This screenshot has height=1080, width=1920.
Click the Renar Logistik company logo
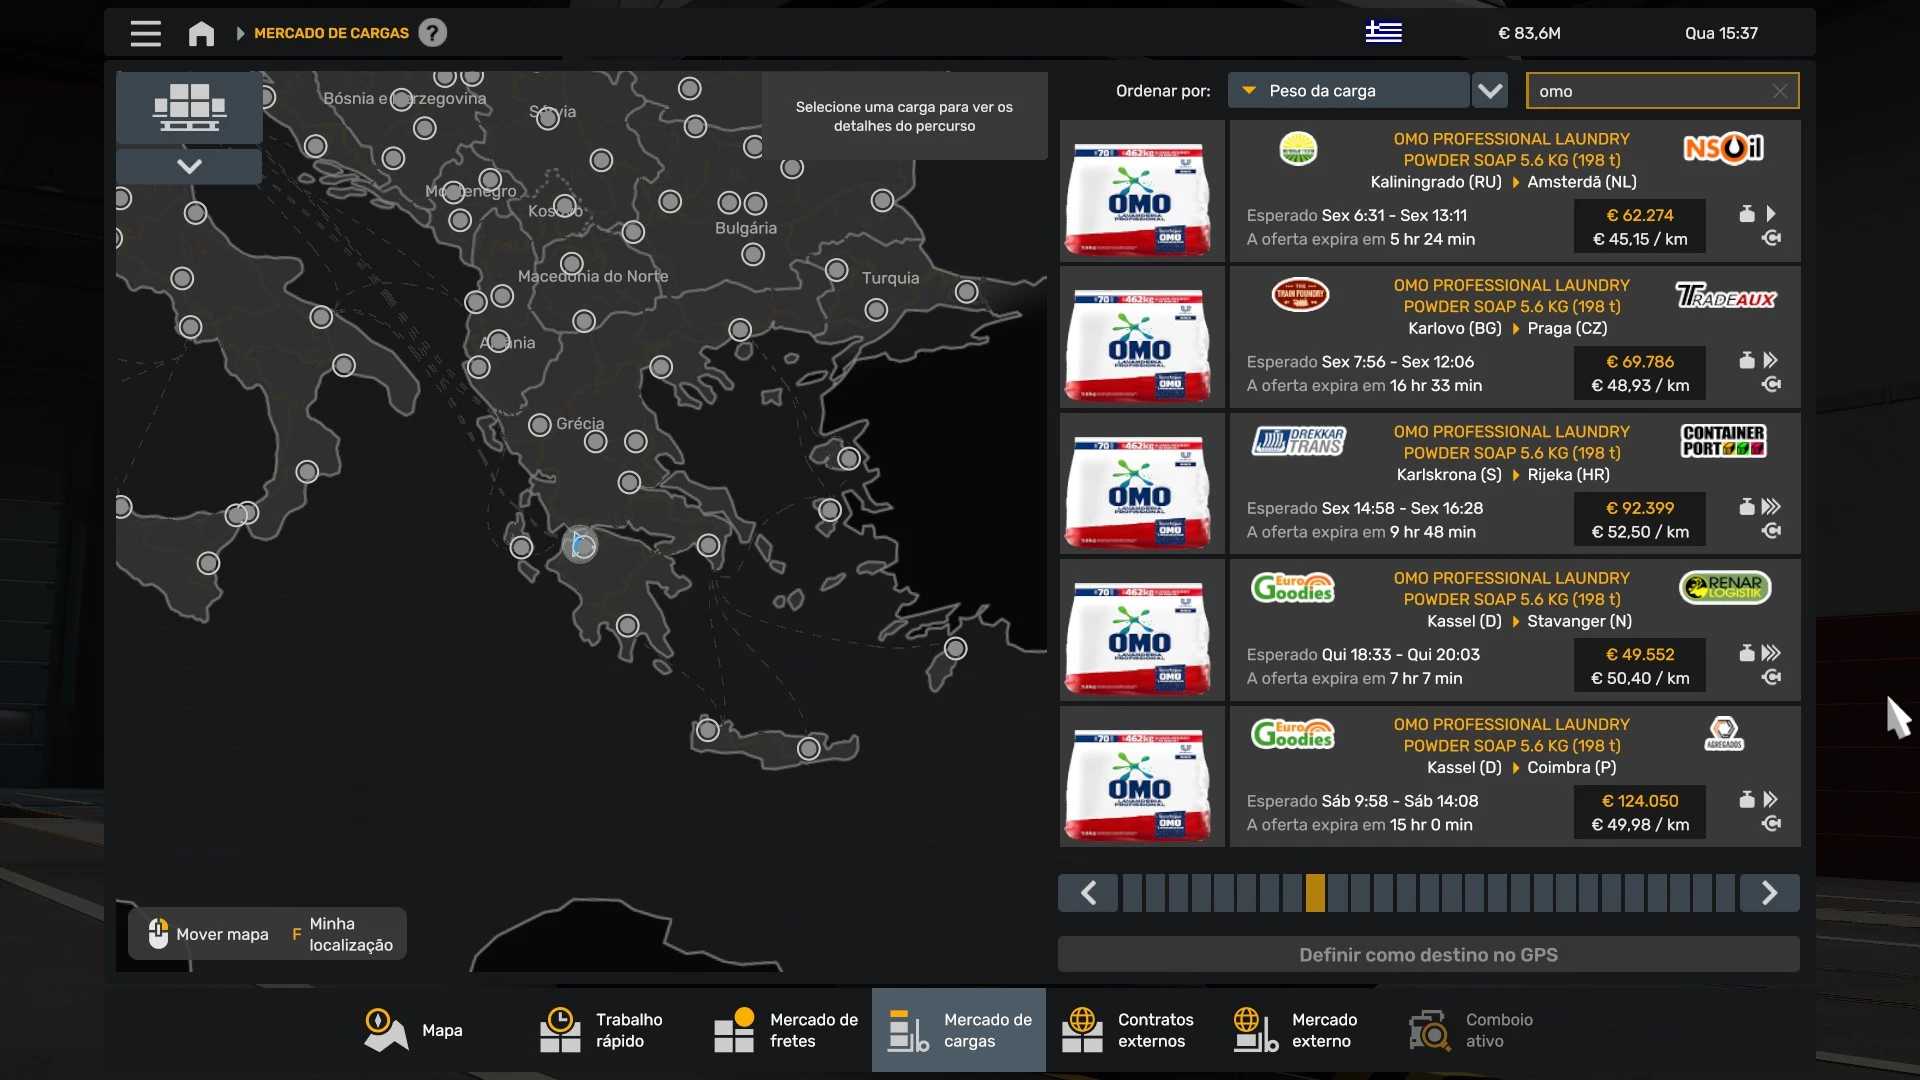(x=1725, y=588)
